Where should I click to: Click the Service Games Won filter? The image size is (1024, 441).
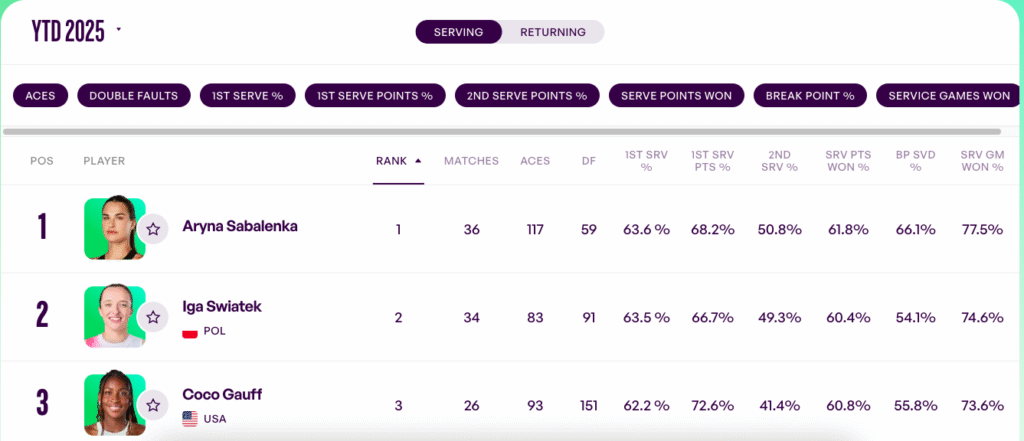pos(949,95)
